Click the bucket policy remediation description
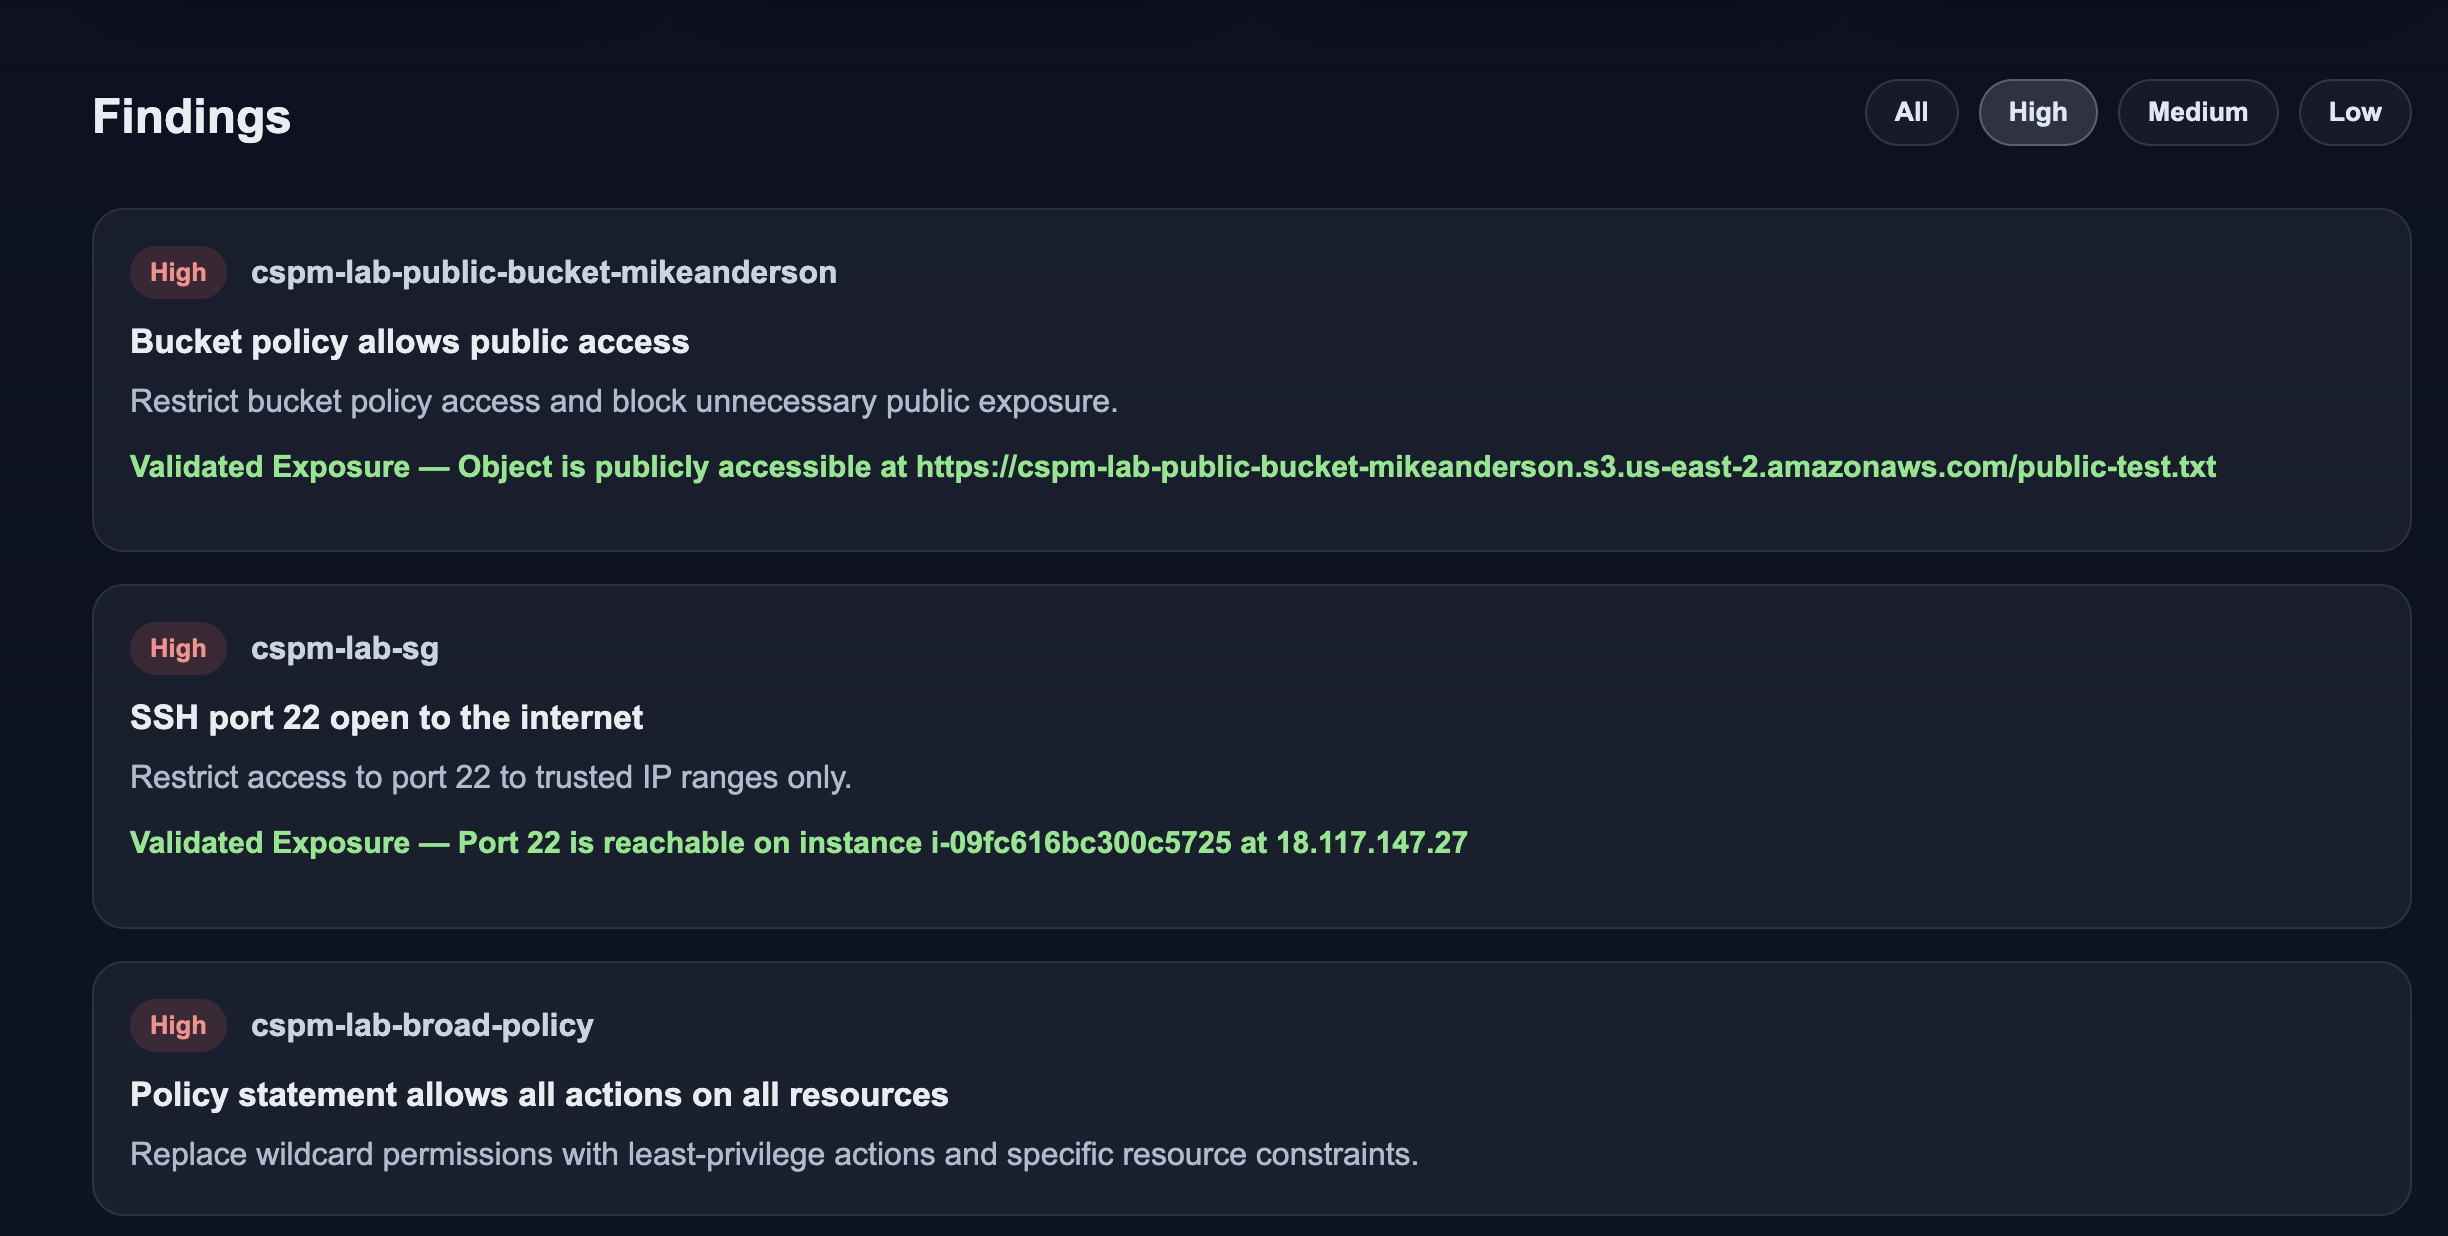Screen dimensions: 2448x1236 coord(623,401)
